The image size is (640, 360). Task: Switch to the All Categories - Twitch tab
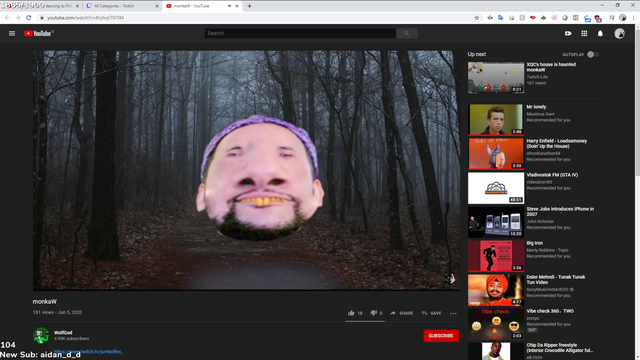pyautogui.click(x=123, y=6)
